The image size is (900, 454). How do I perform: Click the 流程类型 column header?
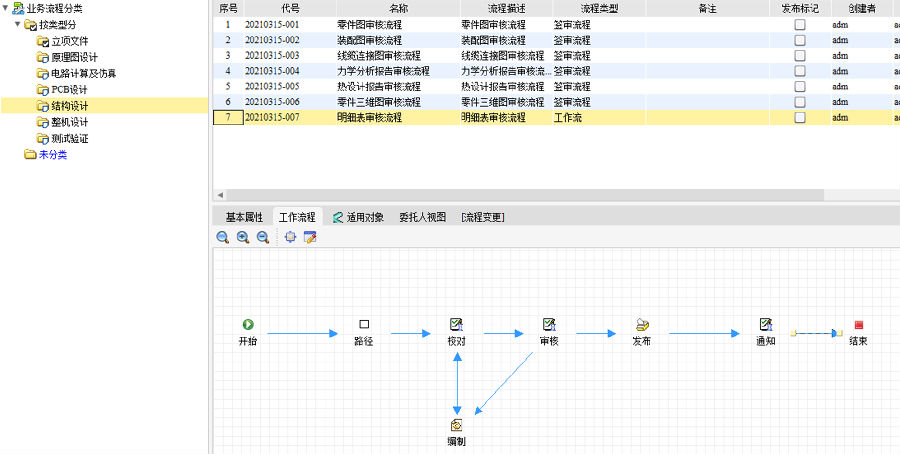599,9
